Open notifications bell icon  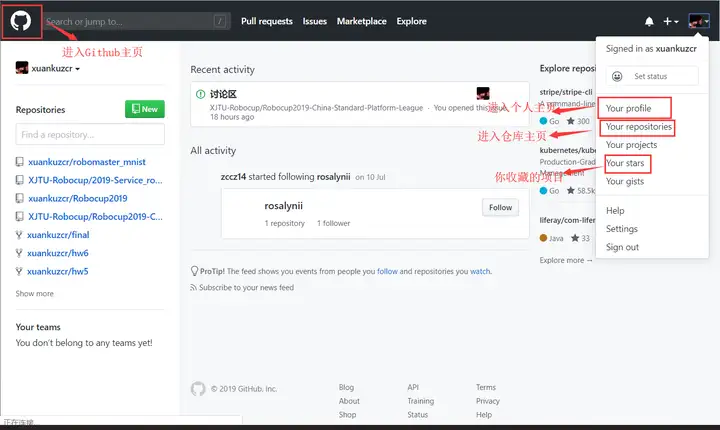[x=649, y=21]
